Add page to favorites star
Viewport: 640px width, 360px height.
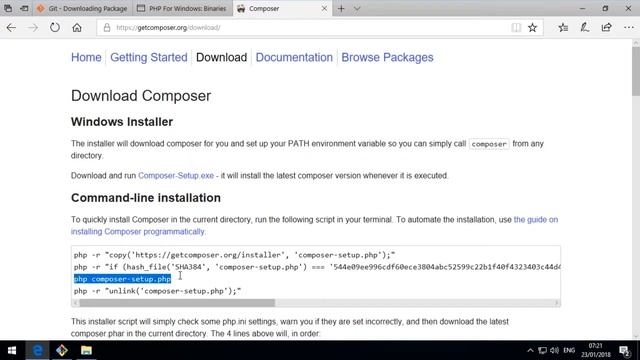tap(532, 28)
